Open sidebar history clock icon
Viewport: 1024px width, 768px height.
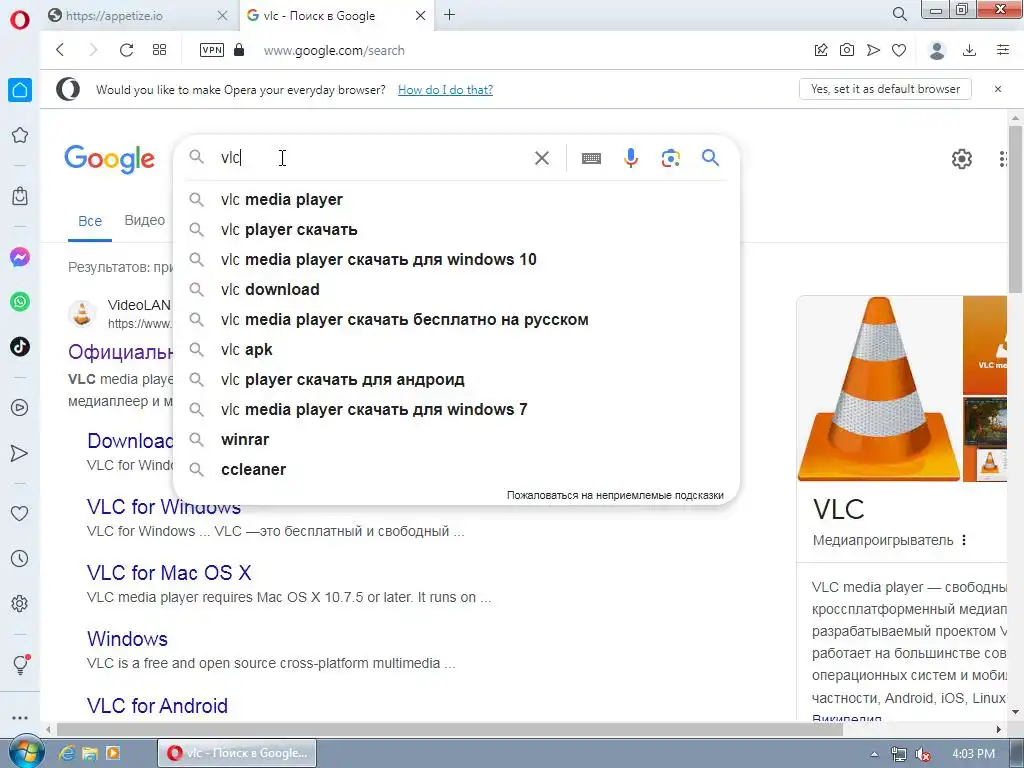pyautogui.click(x=20, y=558)
